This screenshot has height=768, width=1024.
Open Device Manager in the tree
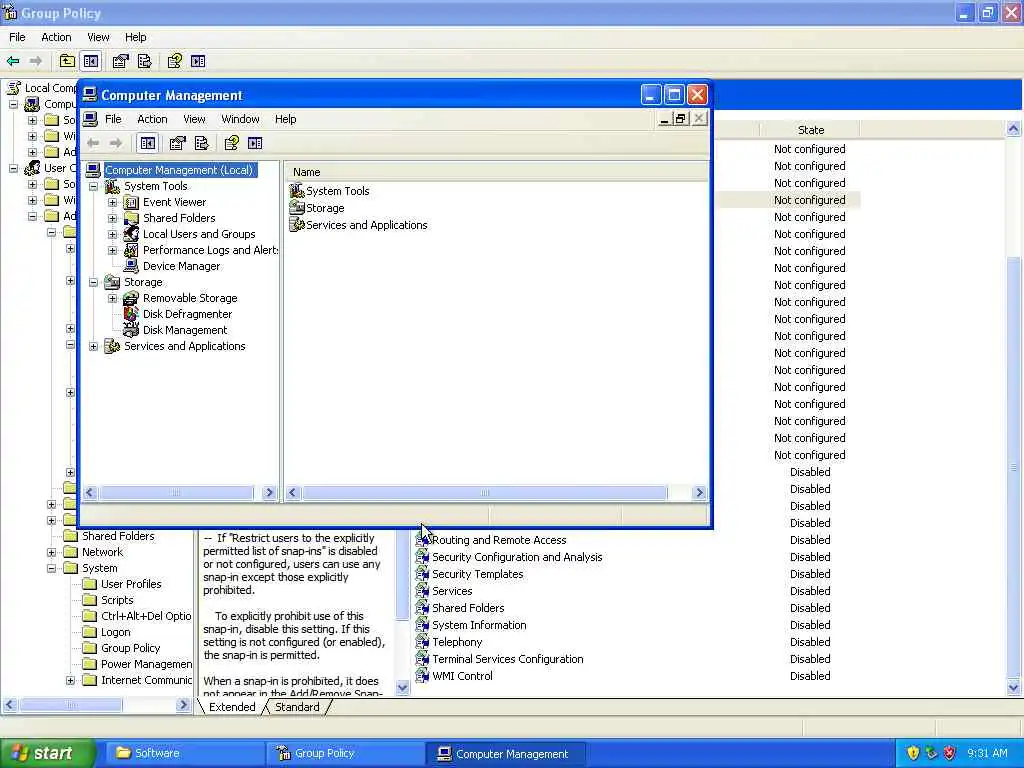coord(182,266)
